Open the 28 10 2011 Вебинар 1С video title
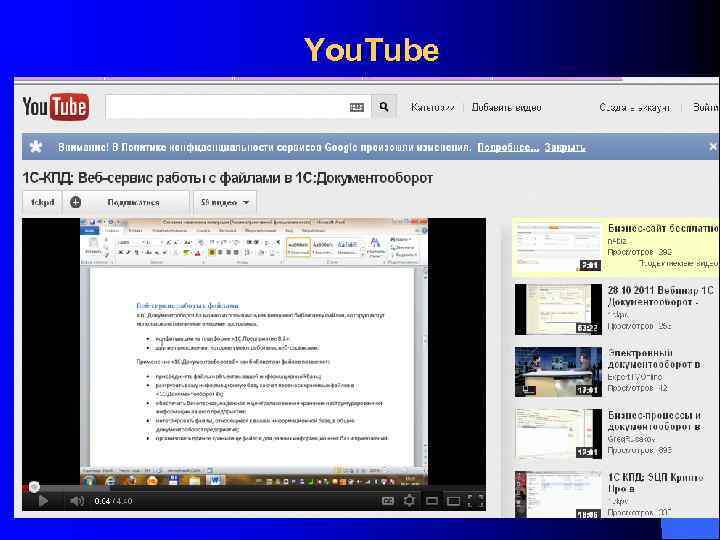The height and width of the screenshot is (540, 720). (x=660, y=296)
